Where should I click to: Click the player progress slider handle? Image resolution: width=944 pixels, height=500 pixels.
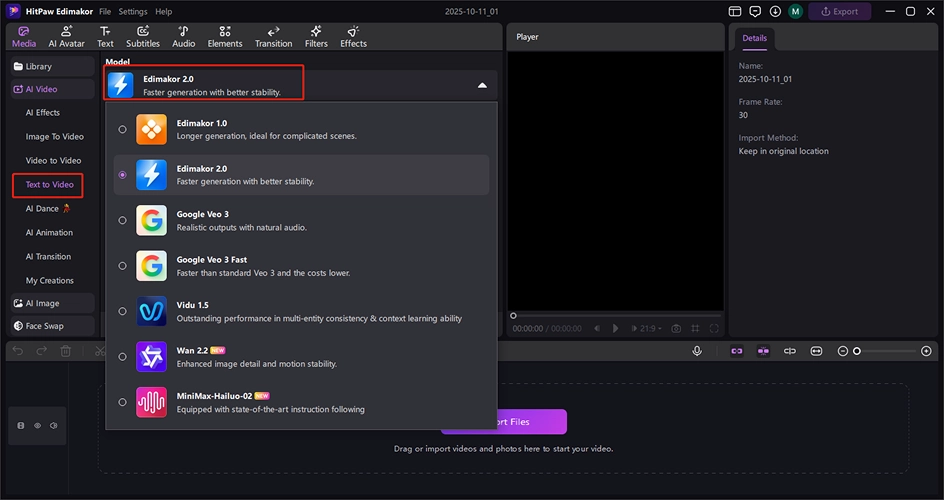point(513,316)
